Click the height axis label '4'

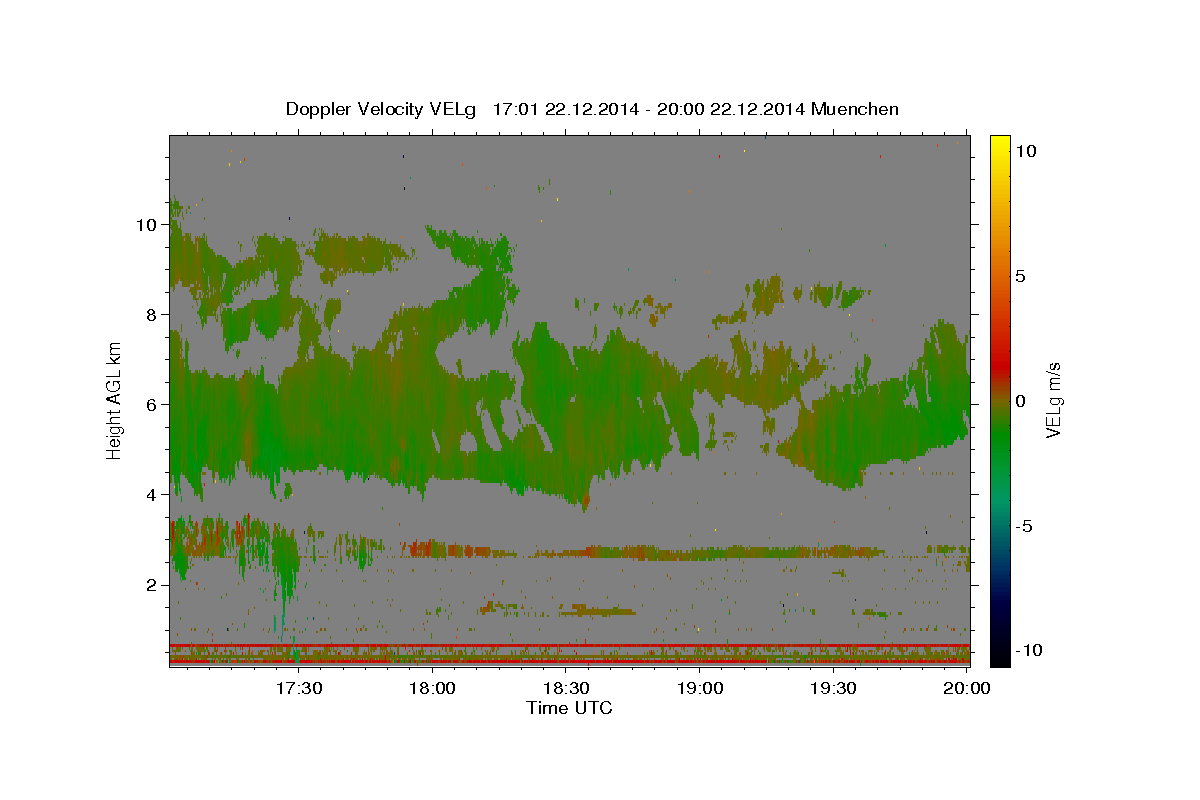click(x=151, y=495)
